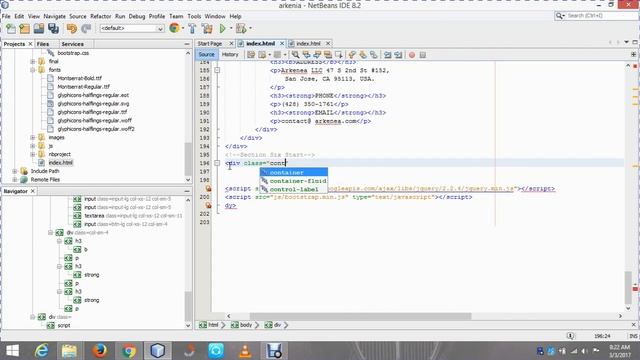This screenshot has height=360, width=640.
Task: Click the Clean and Build icon
Action: click(207, 28)
